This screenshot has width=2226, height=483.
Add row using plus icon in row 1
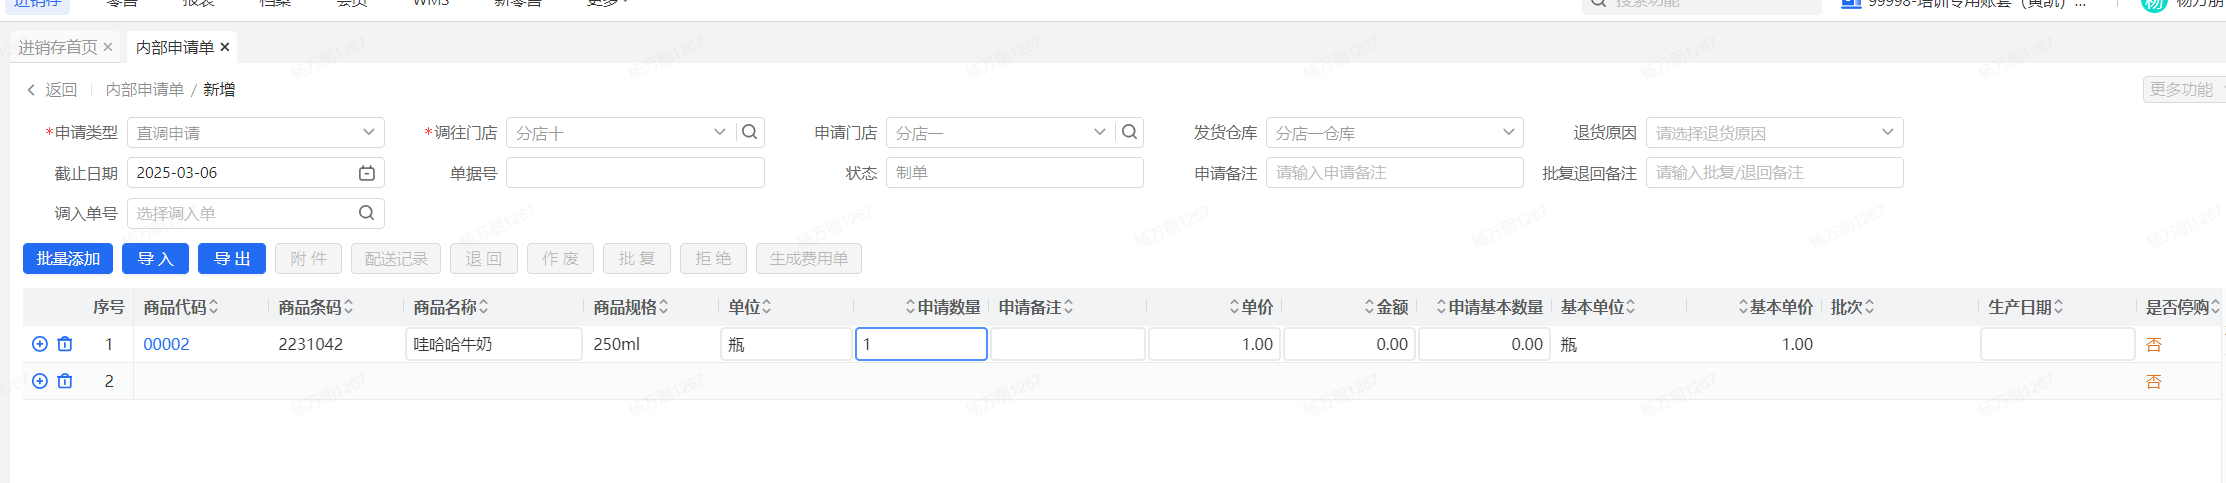40,344
